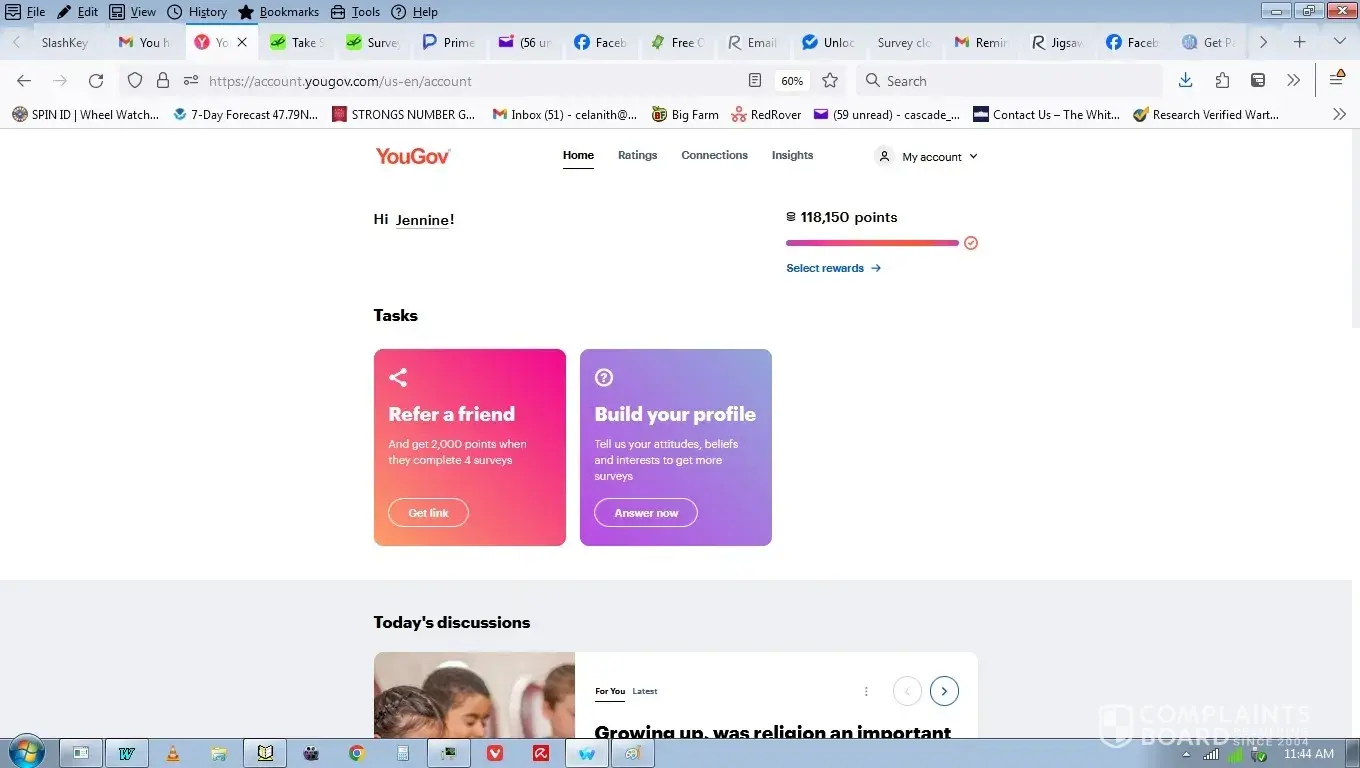Launch Chrome from the Windows taskbar

(x=357, y=753)
